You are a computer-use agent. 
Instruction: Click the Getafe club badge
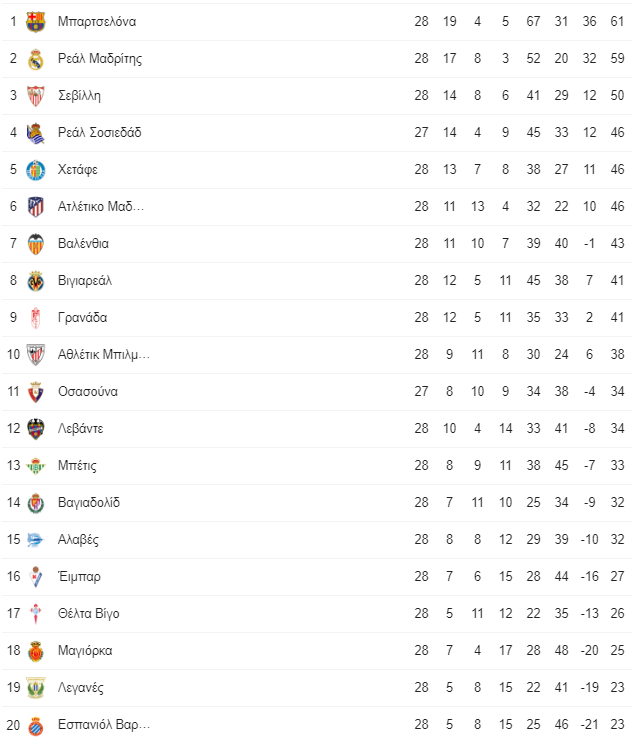pyautogui.click(x=36, y=170)
